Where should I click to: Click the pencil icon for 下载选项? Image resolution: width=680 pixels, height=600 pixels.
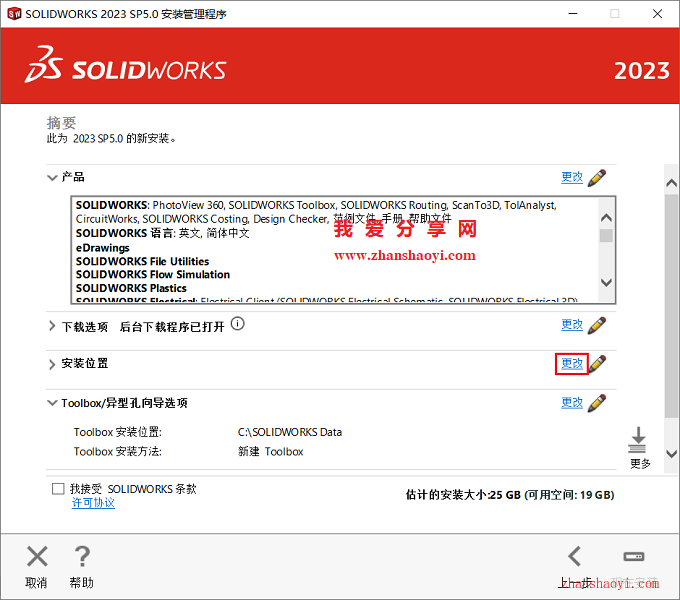pyautogui.click(x=597, y=326)
